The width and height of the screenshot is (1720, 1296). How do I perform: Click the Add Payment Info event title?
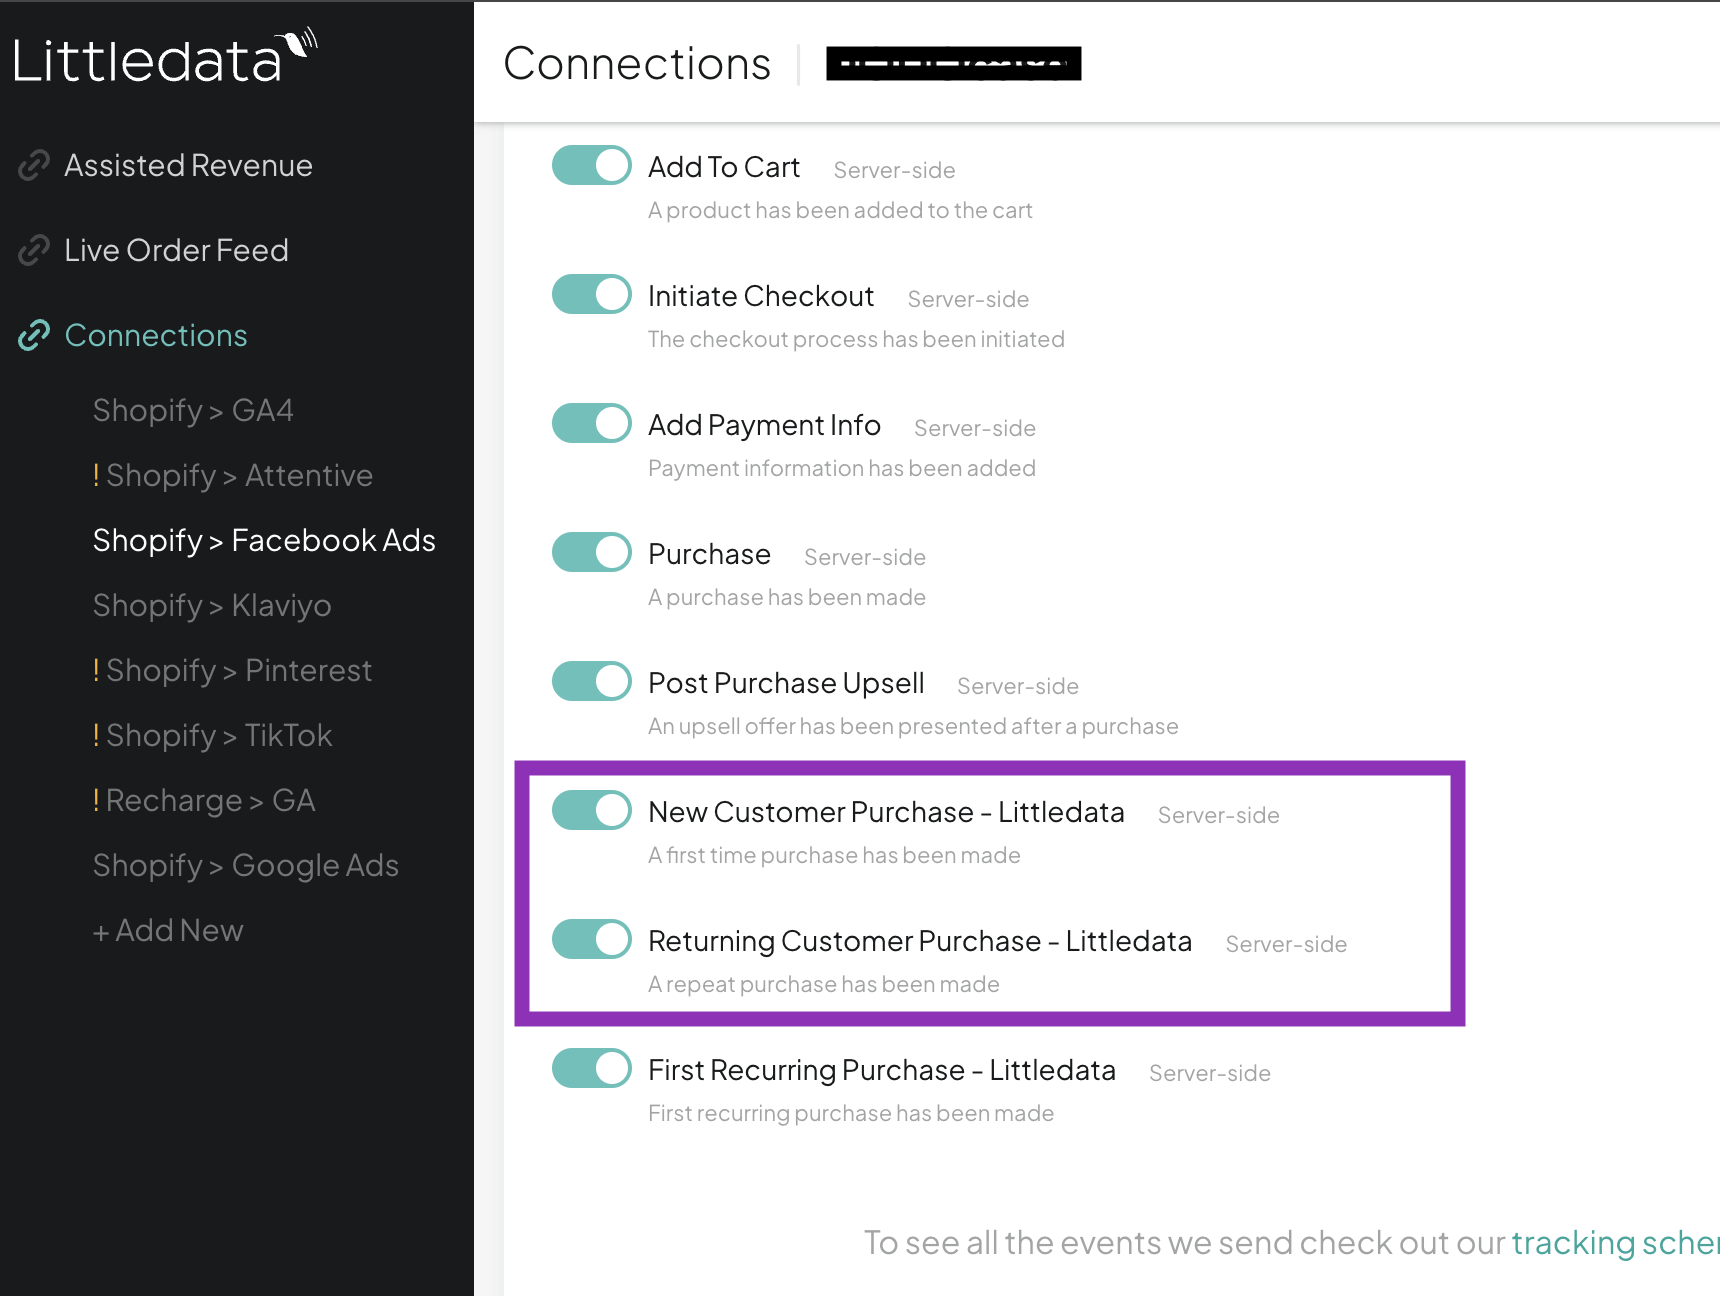pyautogui.click(x=764, y=425)
